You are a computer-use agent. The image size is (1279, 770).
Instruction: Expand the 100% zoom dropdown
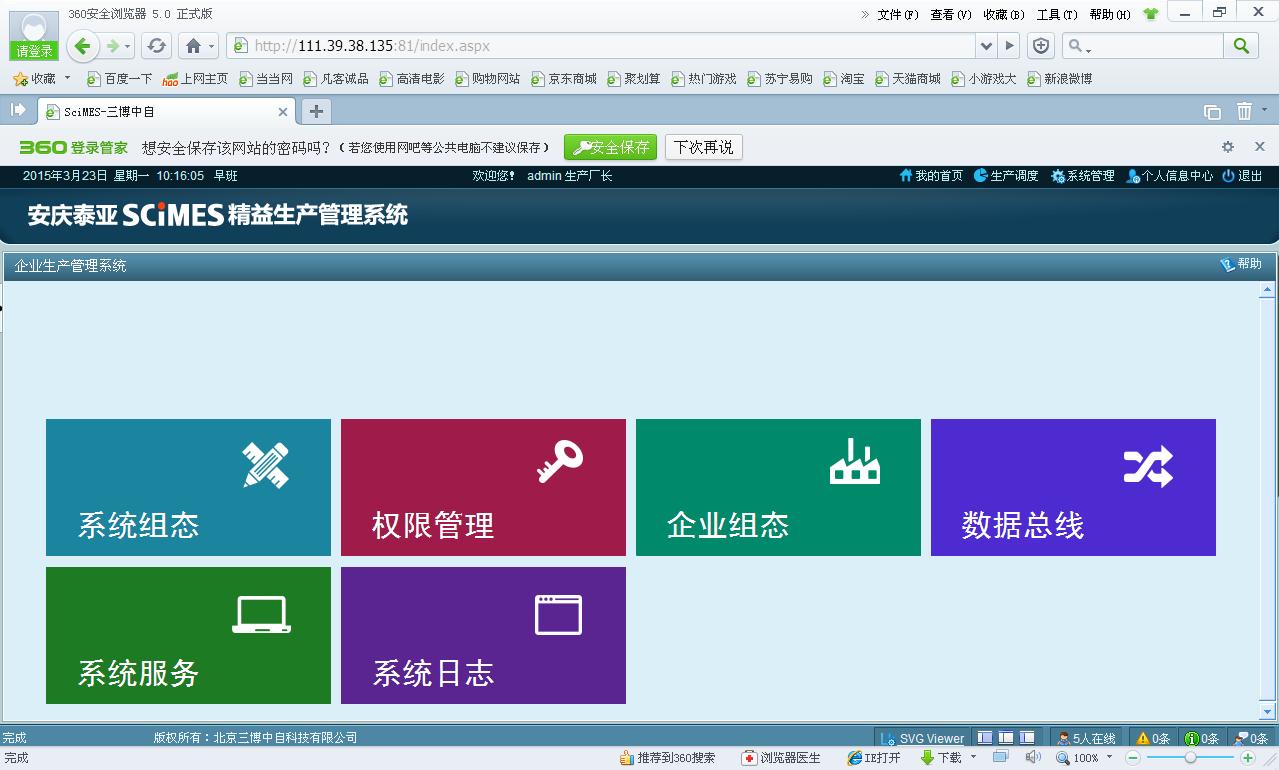point(1109,758)
